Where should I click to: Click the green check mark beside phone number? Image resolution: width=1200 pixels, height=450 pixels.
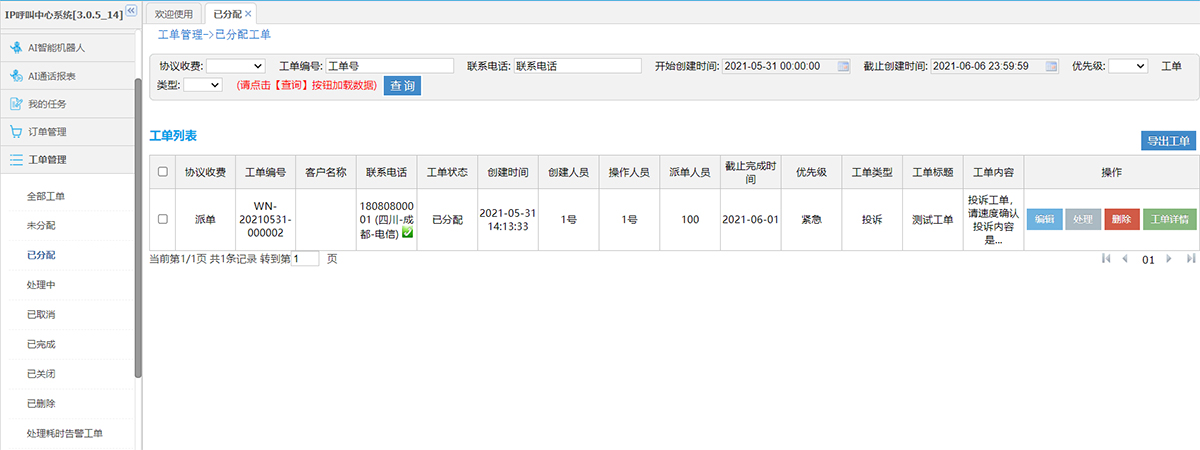pos(407,234)
